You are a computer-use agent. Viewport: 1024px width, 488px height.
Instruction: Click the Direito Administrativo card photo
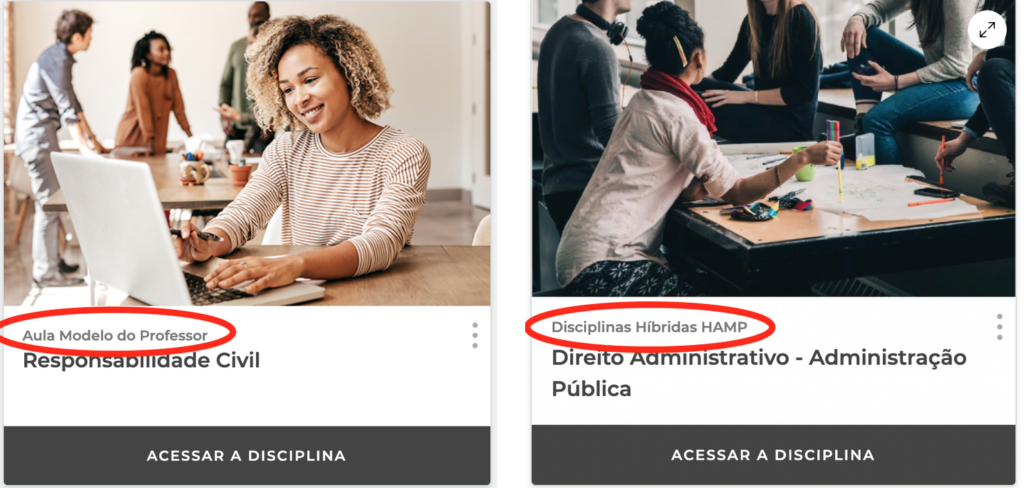[x=773, y=148]
